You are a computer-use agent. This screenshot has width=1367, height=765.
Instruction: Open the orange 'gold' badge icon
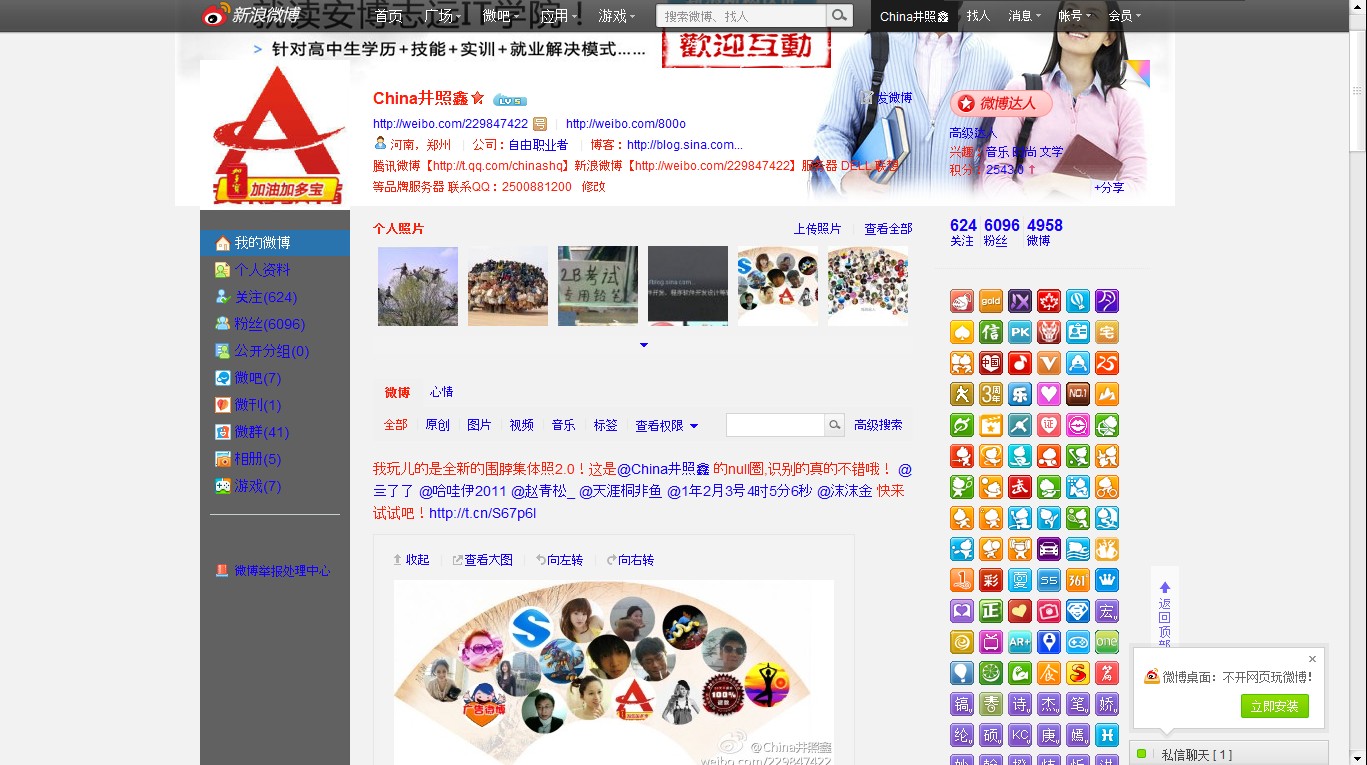tap(991, 301)
